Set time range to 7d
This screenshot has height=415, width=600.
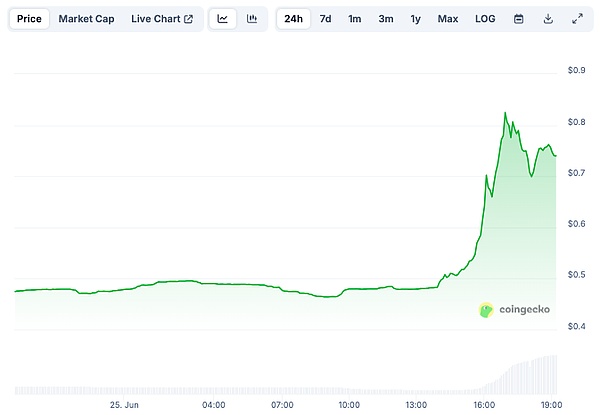(325, 19)
